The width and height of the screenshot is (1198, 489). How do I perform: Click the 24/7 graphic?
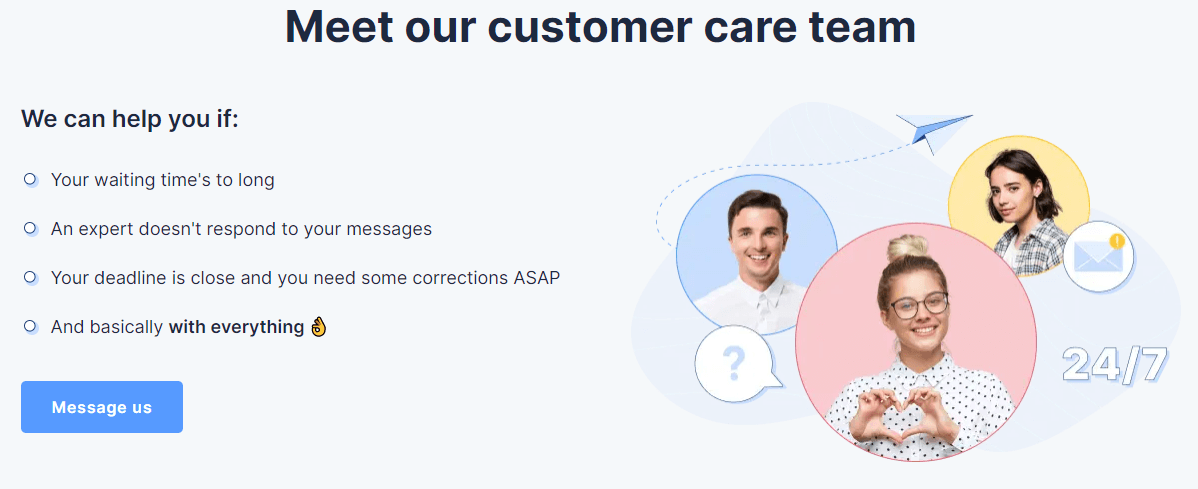[x=1115, y=365]
